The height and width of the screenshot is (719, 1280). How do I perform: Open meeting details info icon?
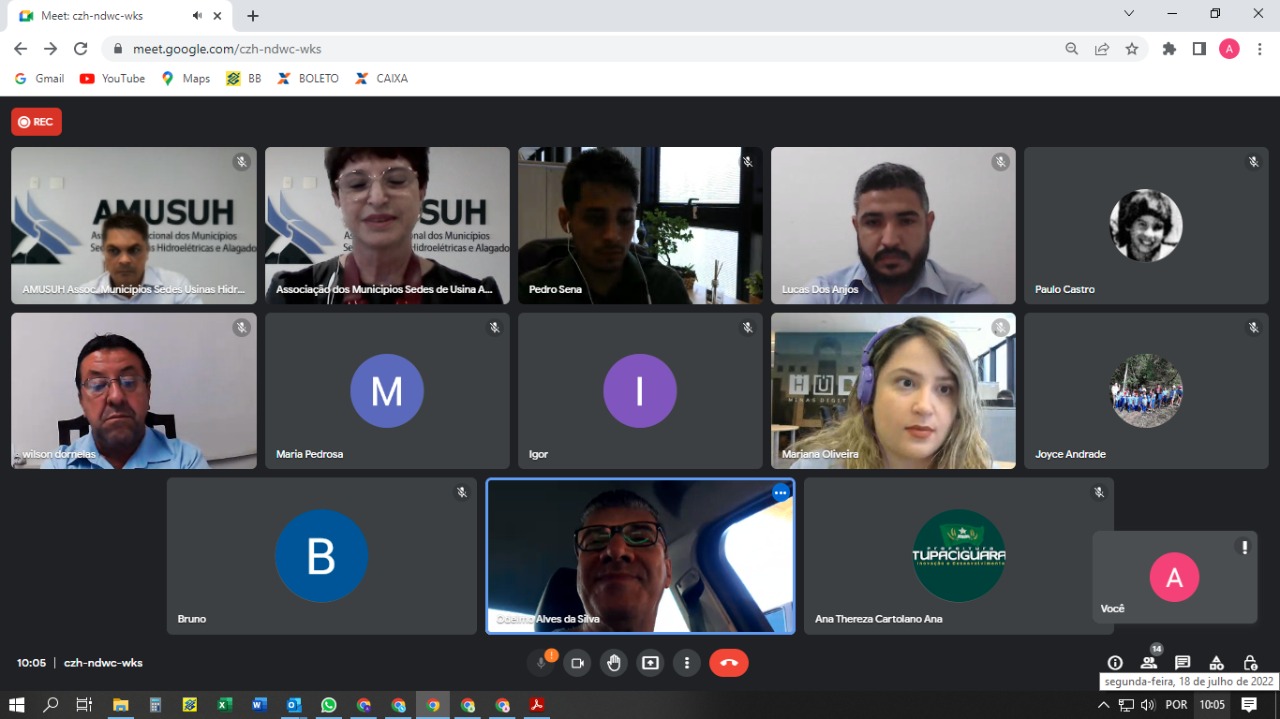[x=1115, y=663]
